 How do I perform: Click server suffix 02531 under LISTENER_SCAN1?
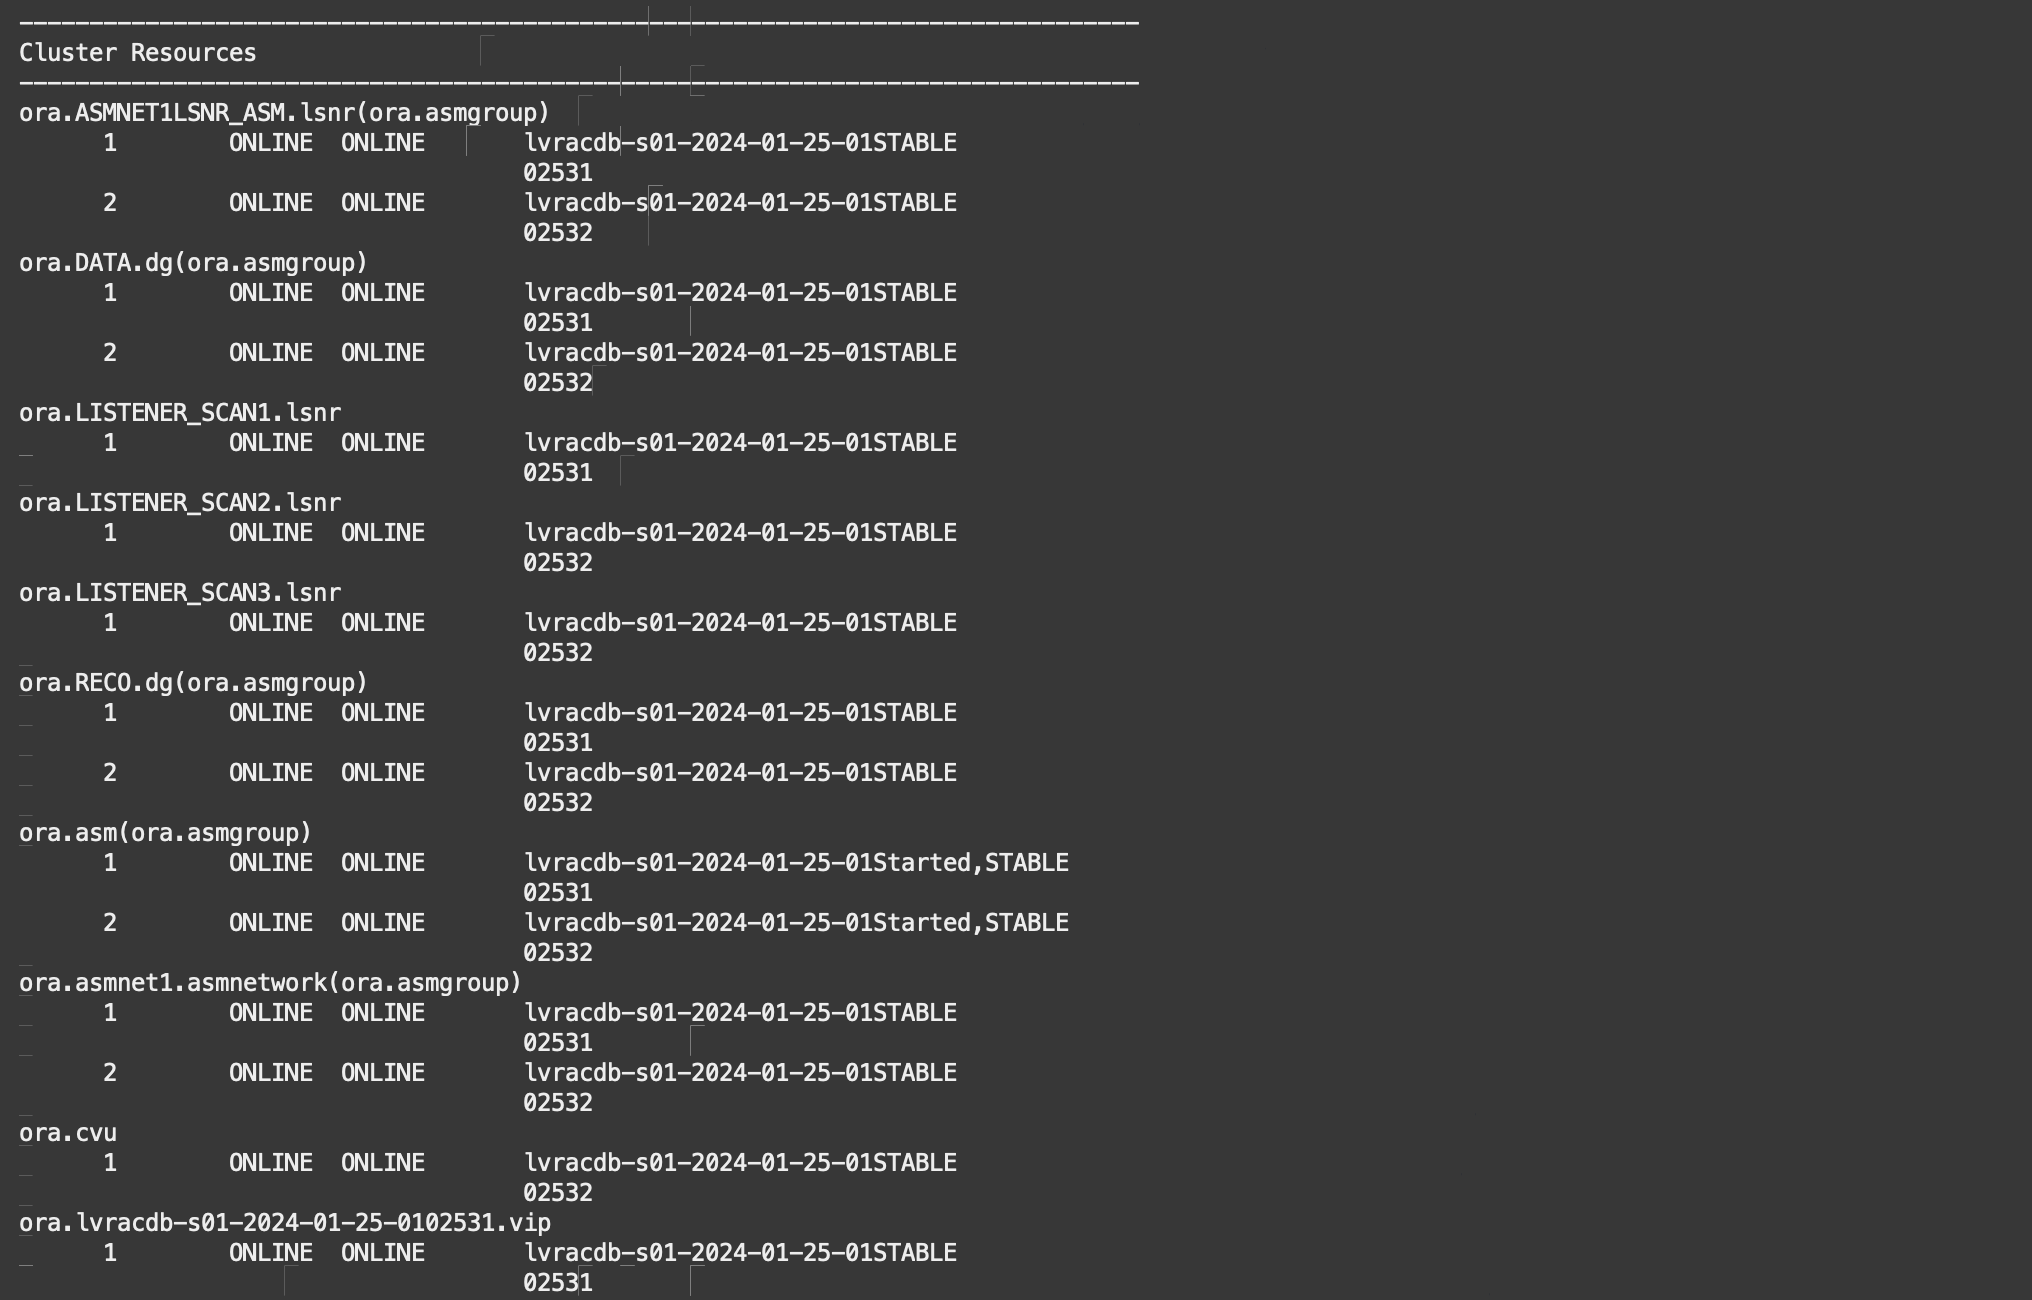tap(558, 473)
